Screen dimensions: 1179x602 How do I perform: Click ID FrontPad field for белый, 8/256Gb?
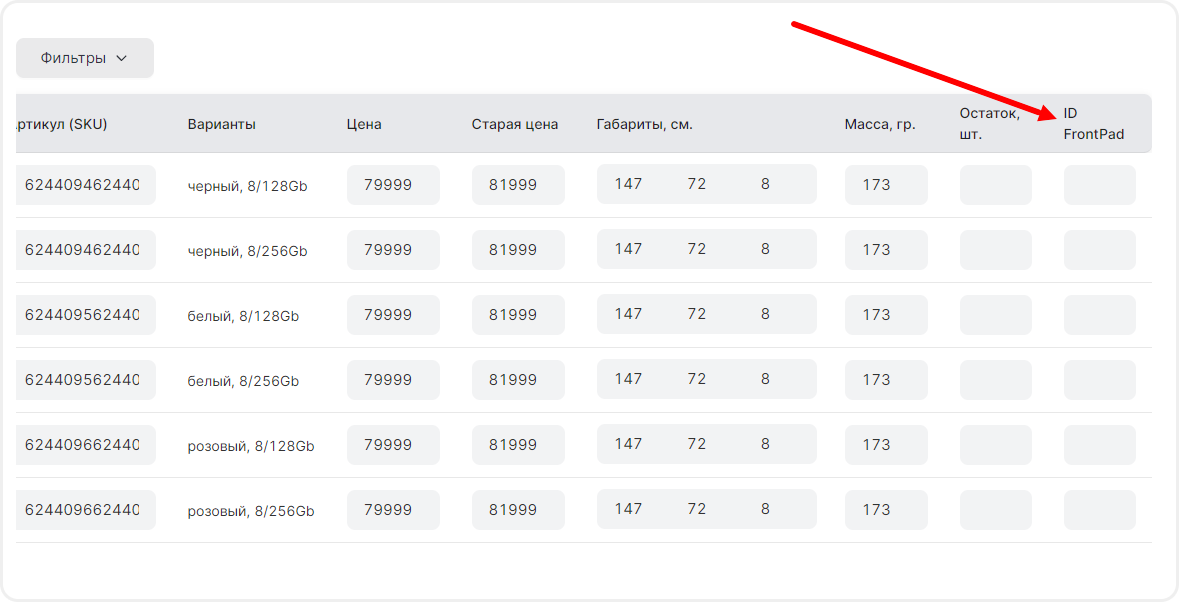pyautogui.click(x=1099, y=380)
